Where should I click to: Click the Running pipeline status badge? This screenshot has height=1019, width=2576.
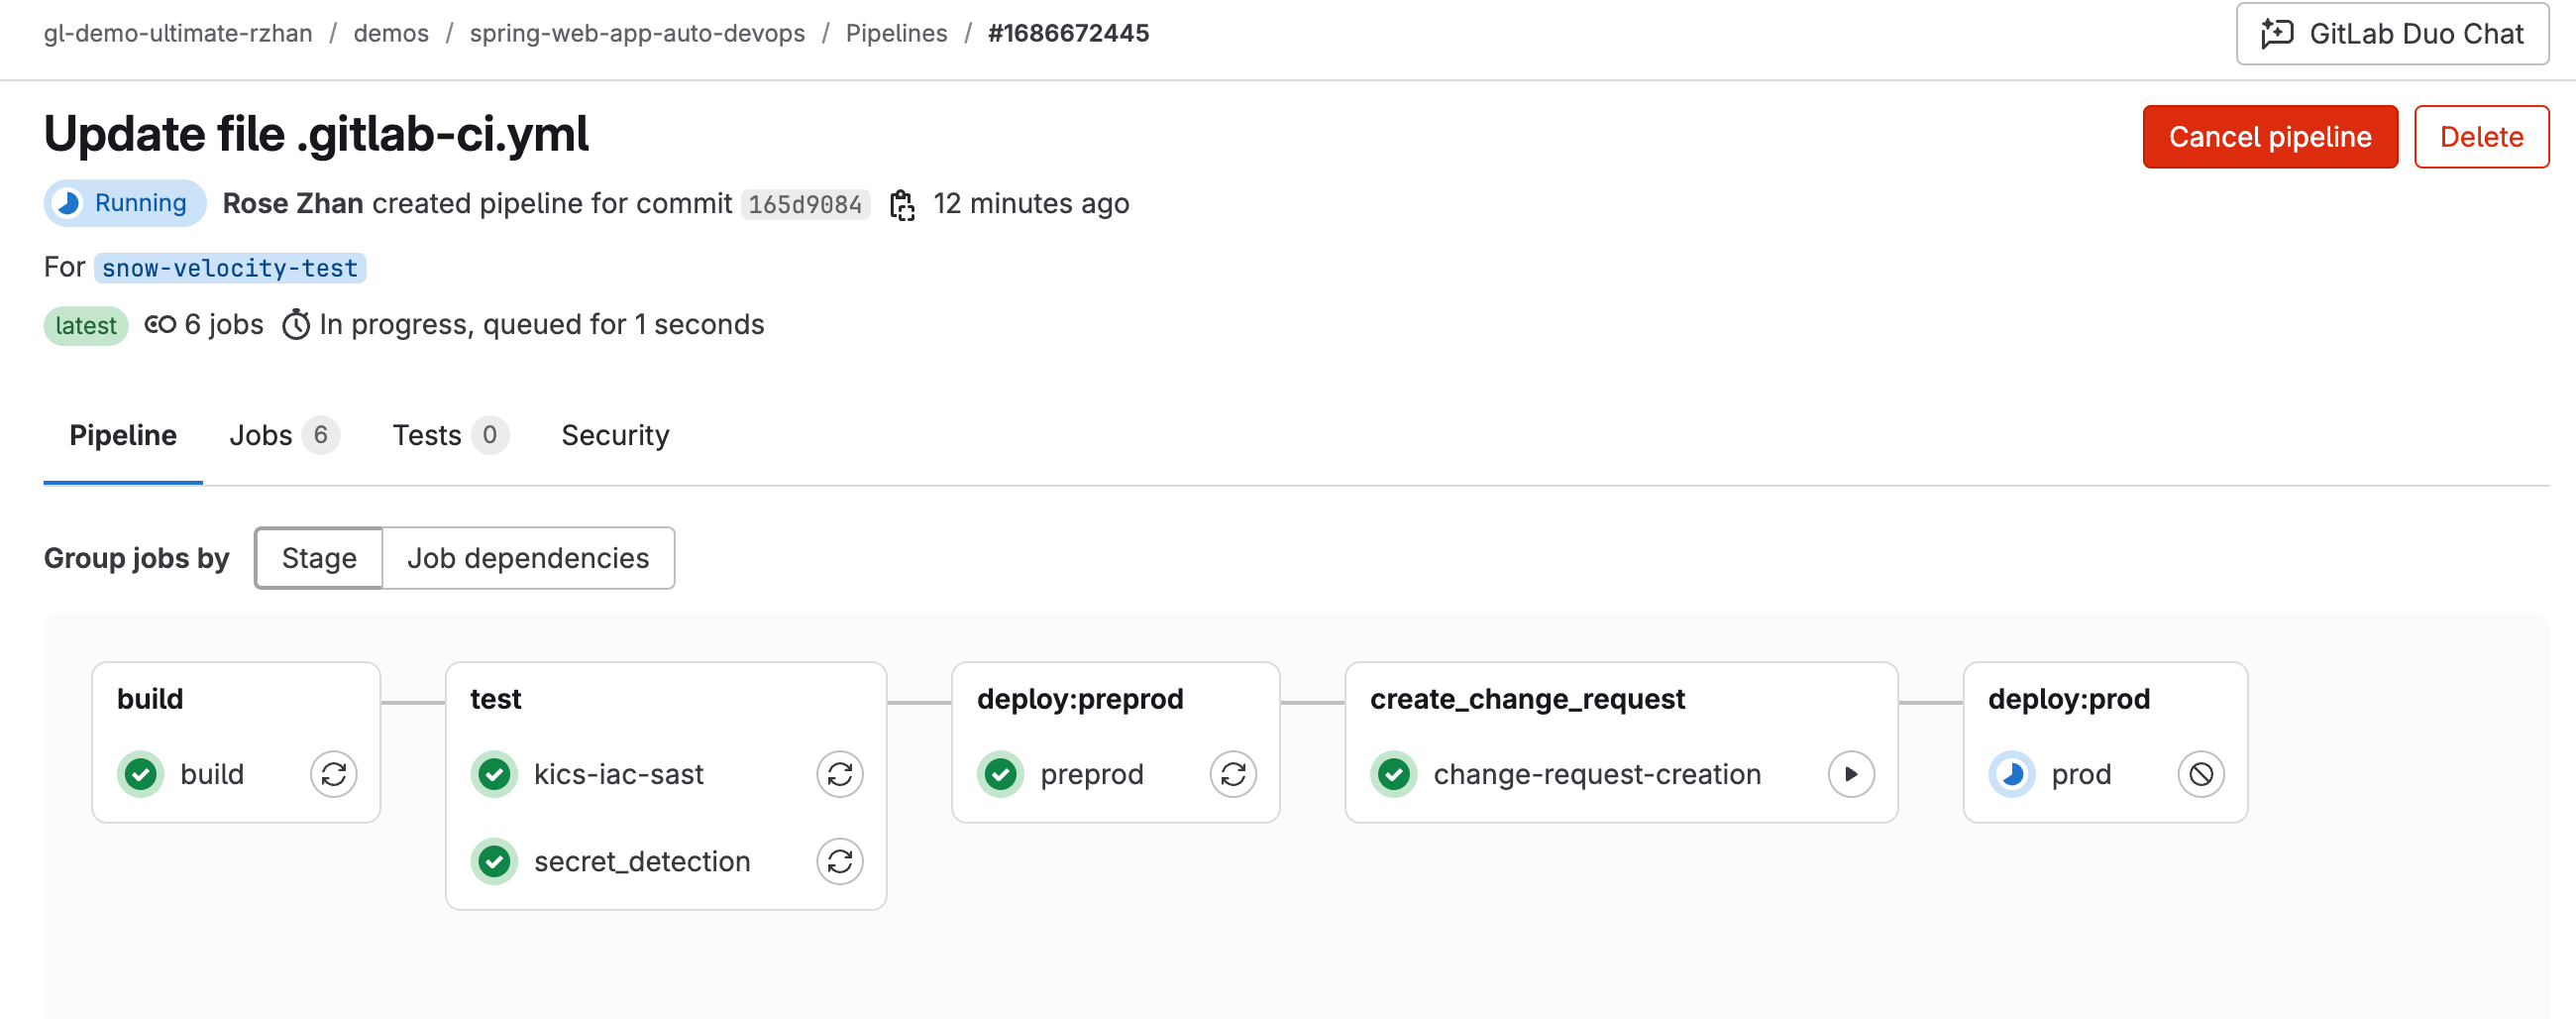pyautogui.click(x=124, y=202)
